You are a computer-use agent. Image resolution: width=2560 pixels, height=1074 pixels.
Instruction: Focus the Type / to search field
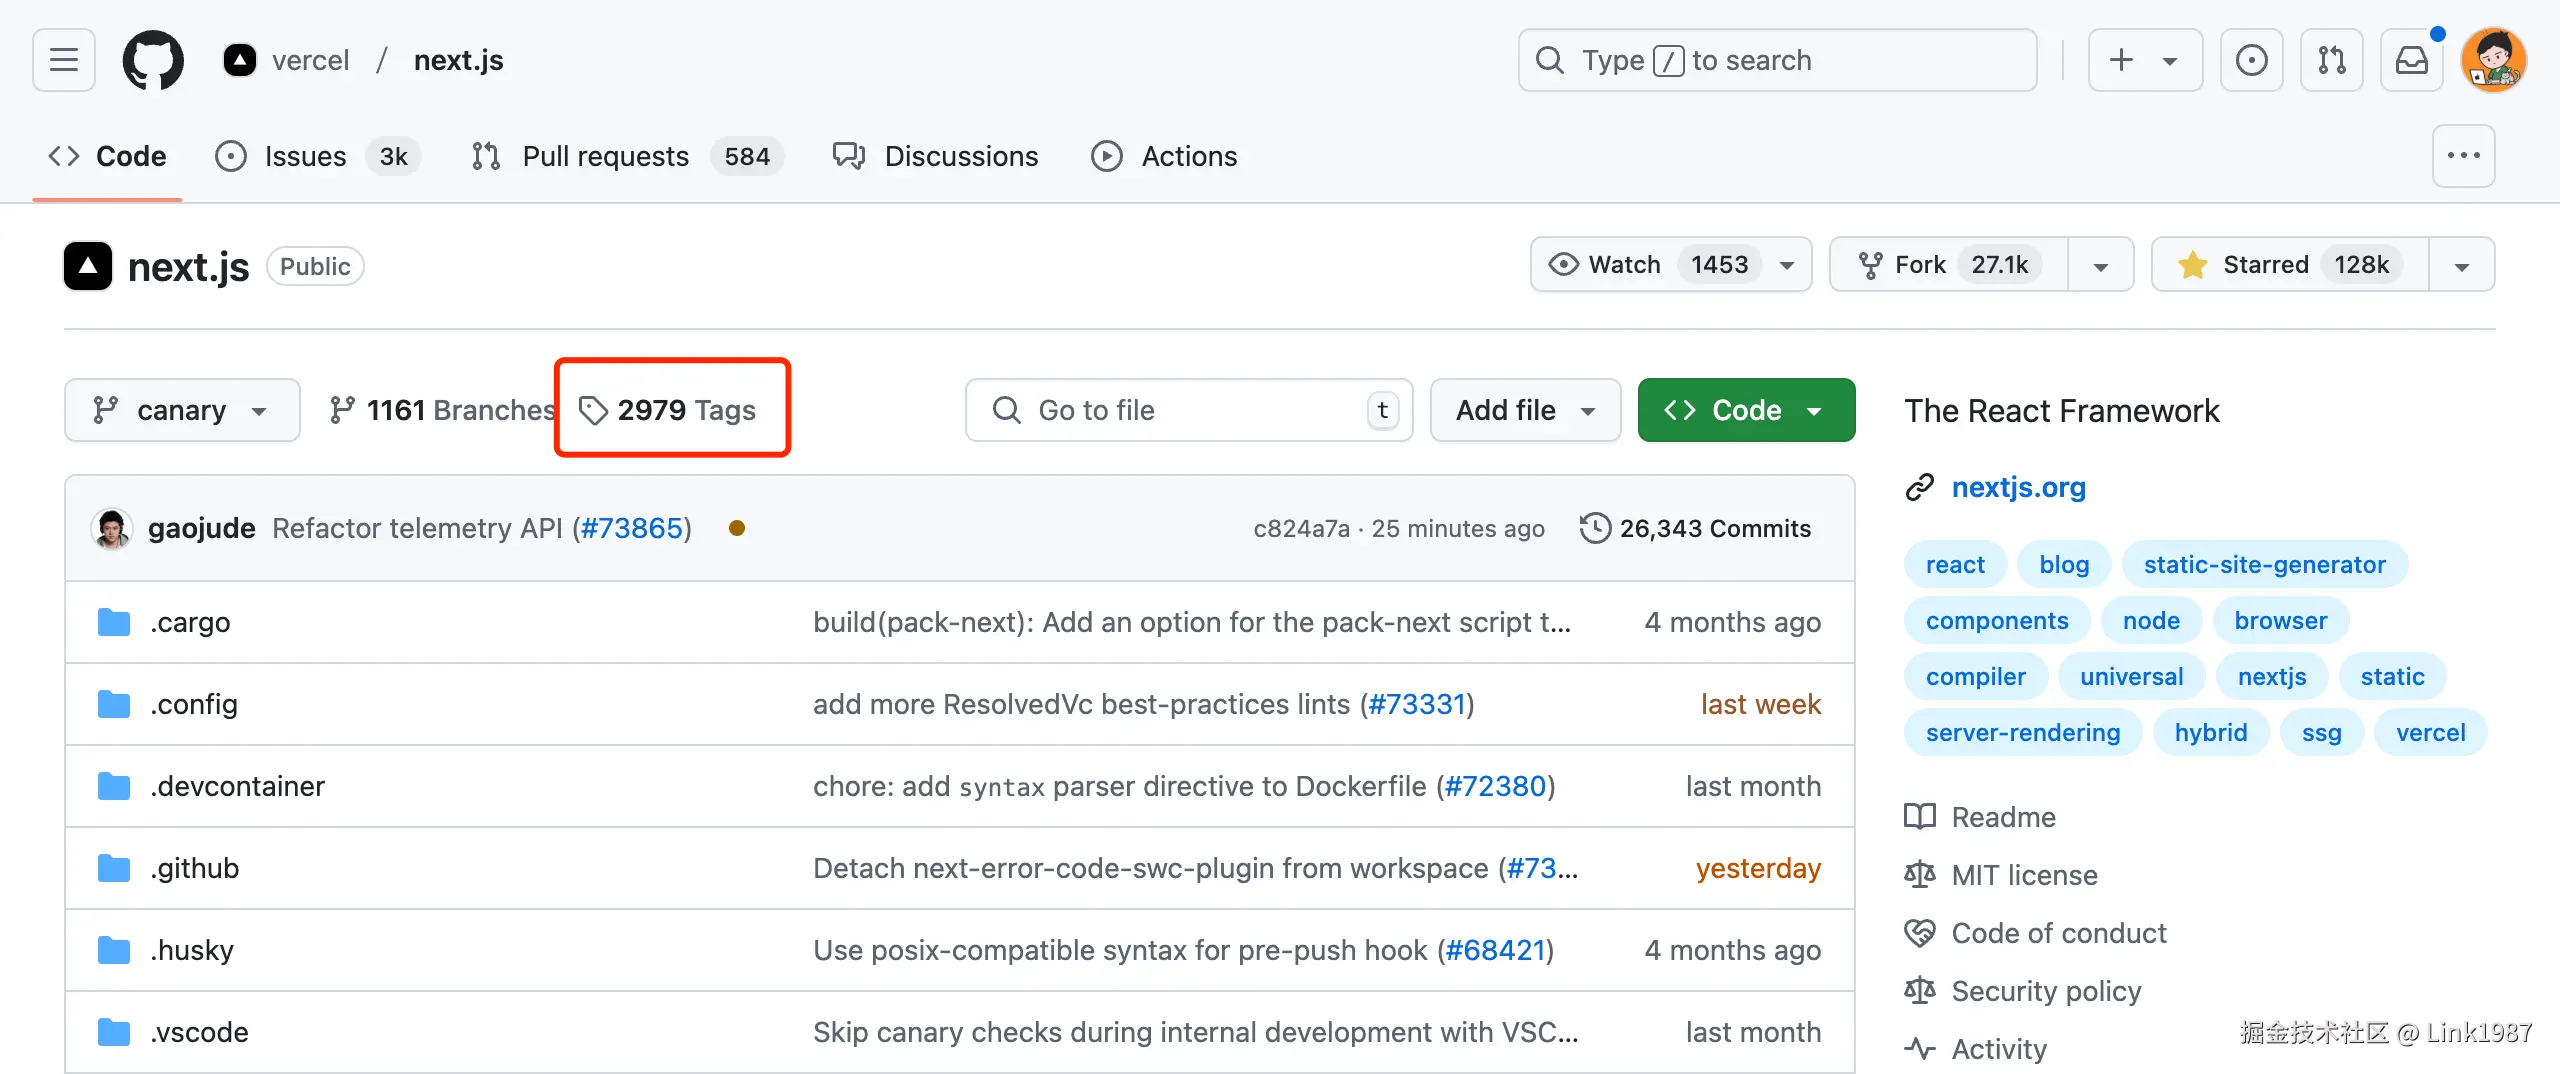tap(1777, 60)
